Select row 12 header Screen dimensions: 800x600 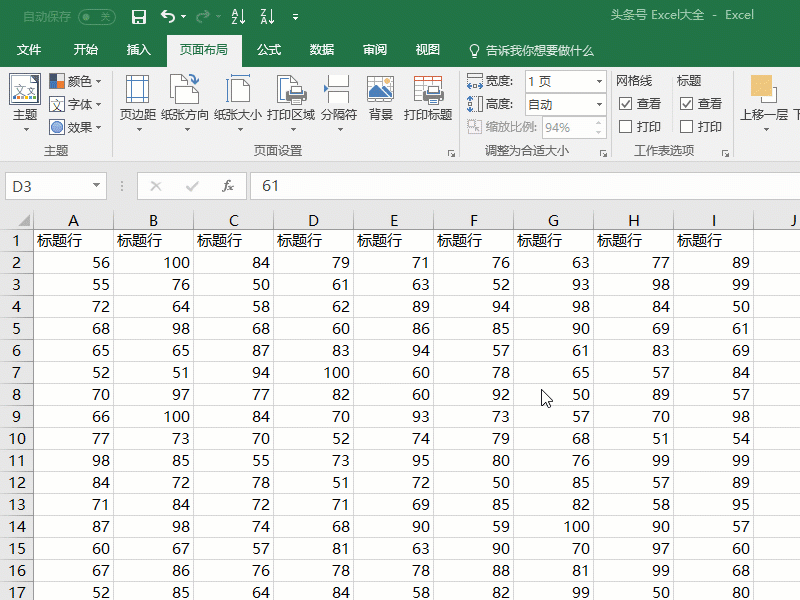pos(17,482)
